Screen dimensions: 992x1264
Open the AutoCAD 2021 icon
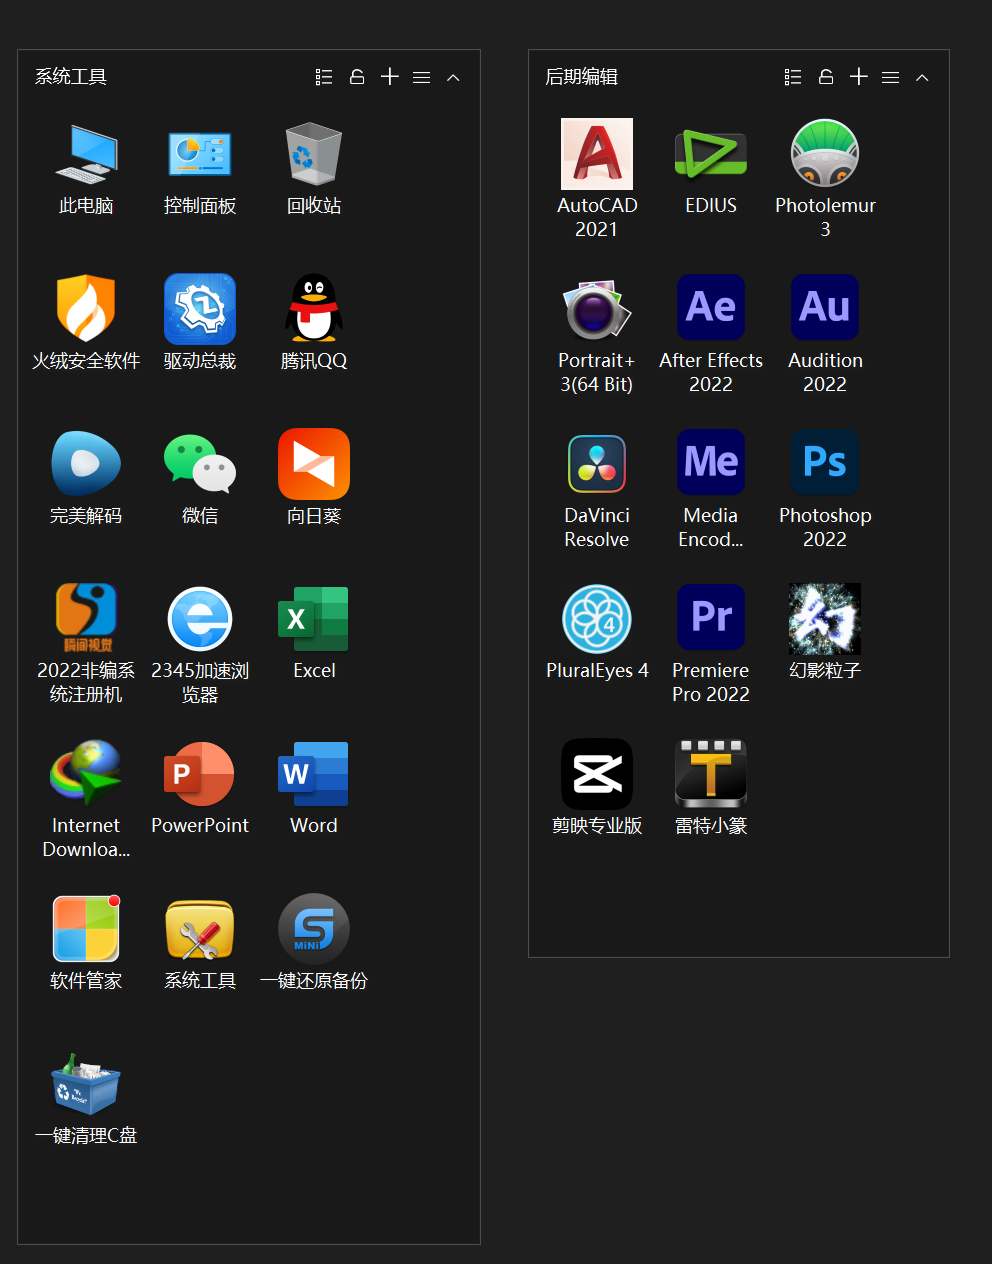click(x=597, y=154)
